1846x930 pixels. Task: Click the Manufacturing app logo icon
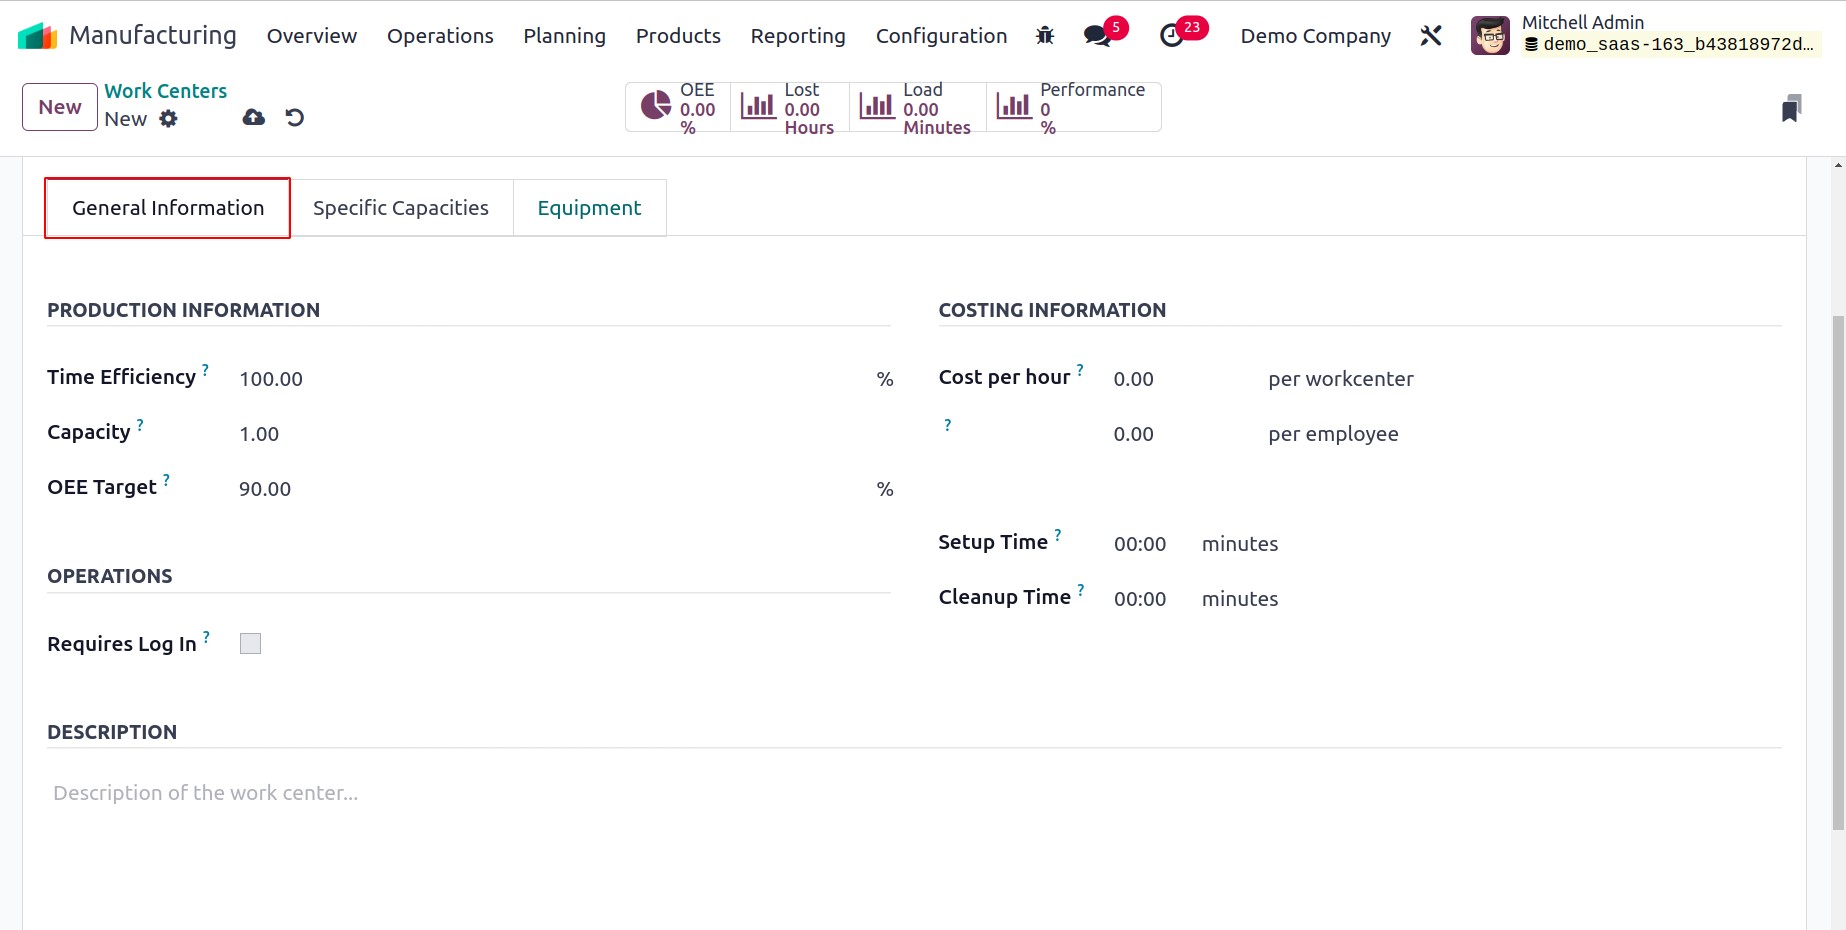point(37,36)
